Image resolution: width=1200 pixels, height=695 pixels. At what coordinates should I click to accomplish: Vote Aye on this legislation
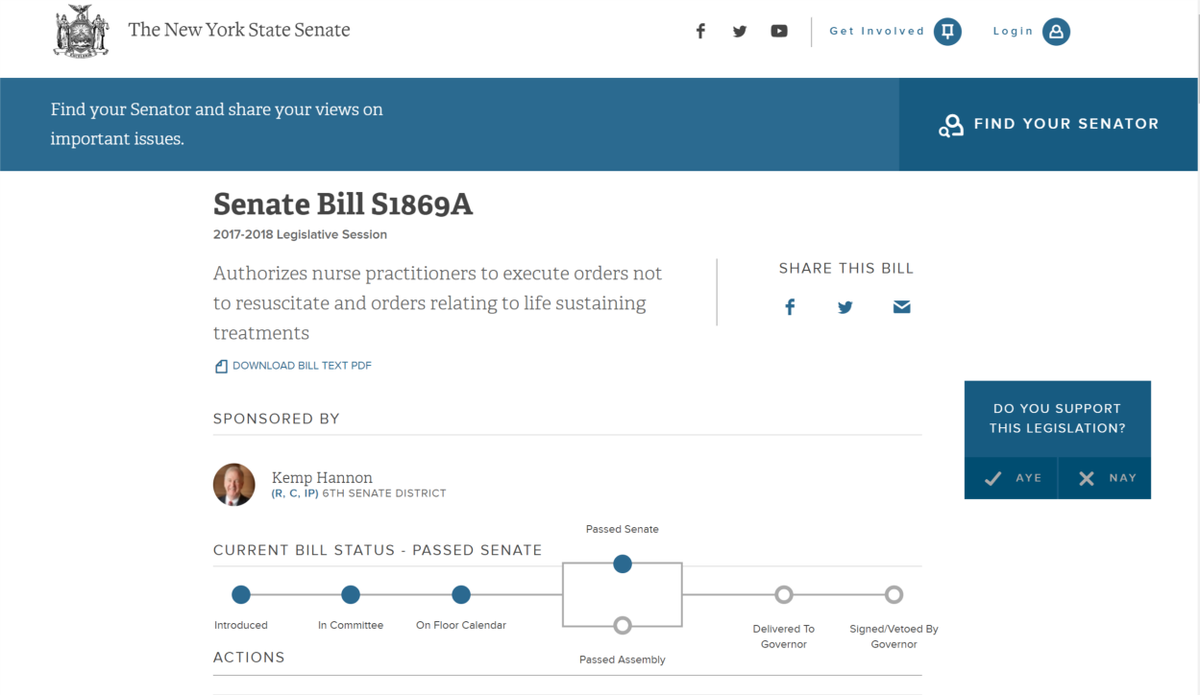(1011, 478)
